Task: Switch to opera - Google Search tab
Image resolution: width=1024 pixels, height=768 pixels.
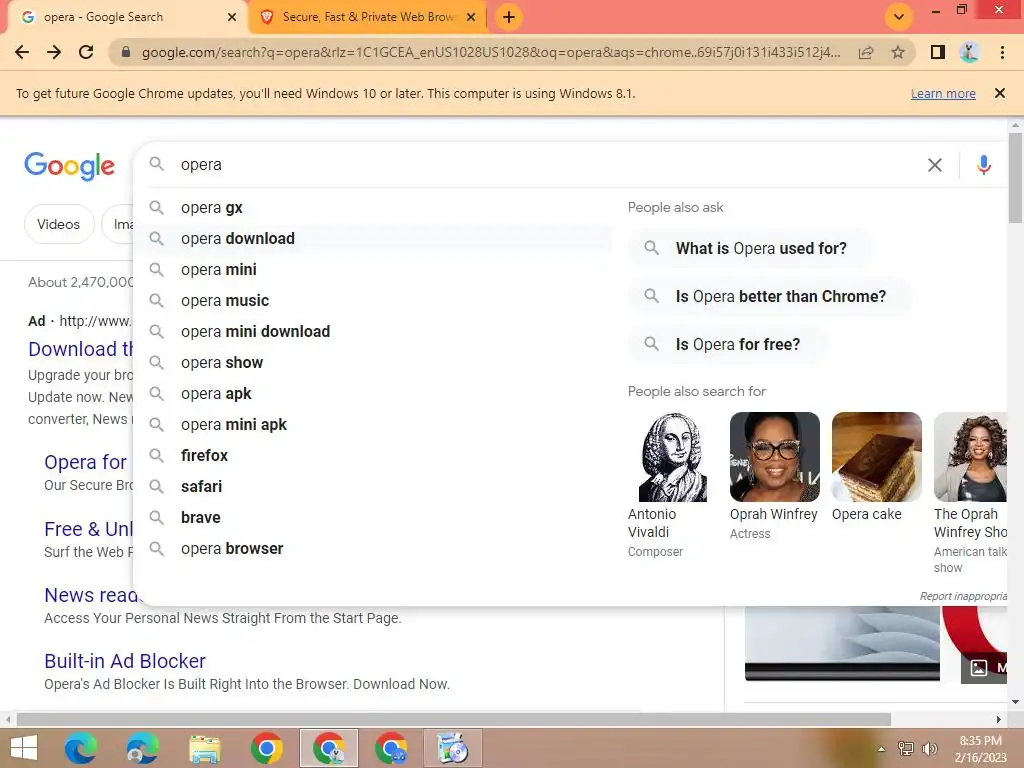Action: click(129, 17)
